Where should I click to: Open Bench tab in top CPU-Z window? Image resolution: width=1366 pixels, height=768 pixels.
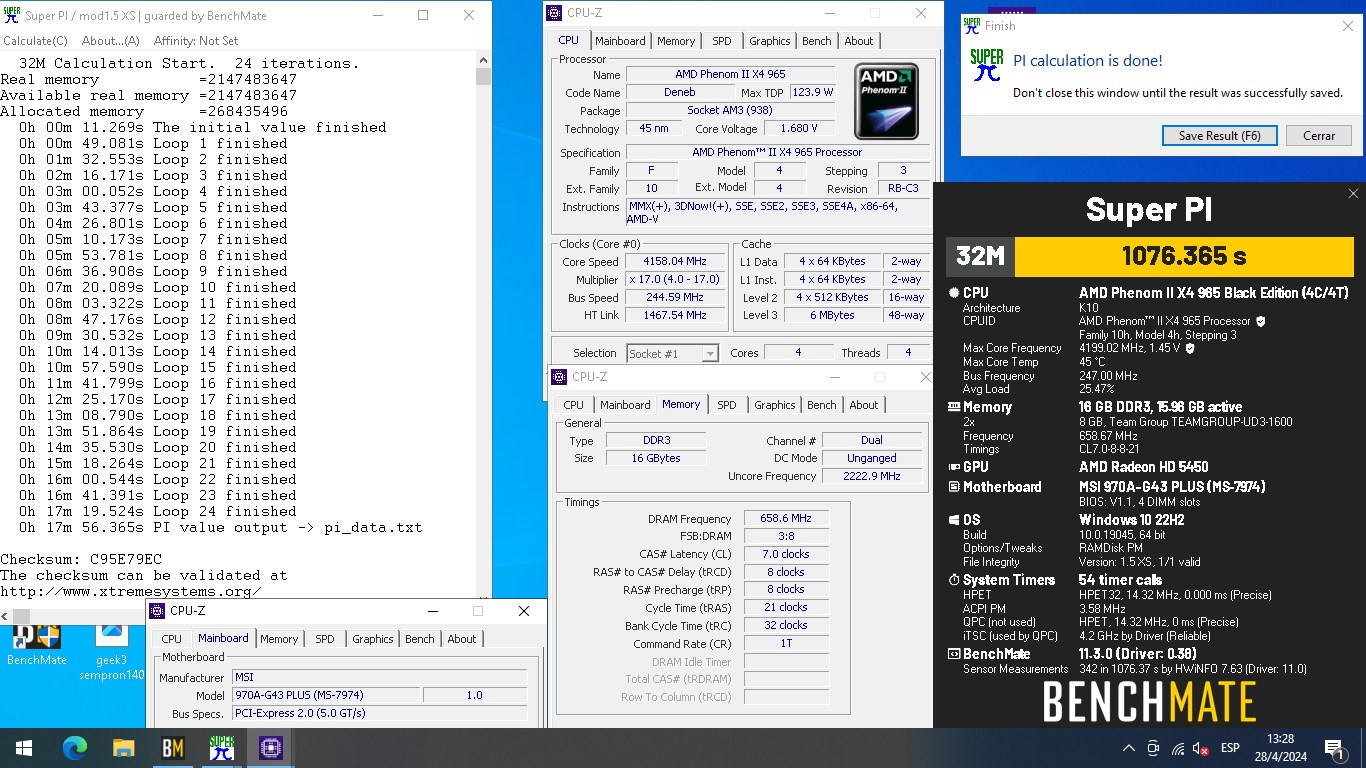[817, 41]
